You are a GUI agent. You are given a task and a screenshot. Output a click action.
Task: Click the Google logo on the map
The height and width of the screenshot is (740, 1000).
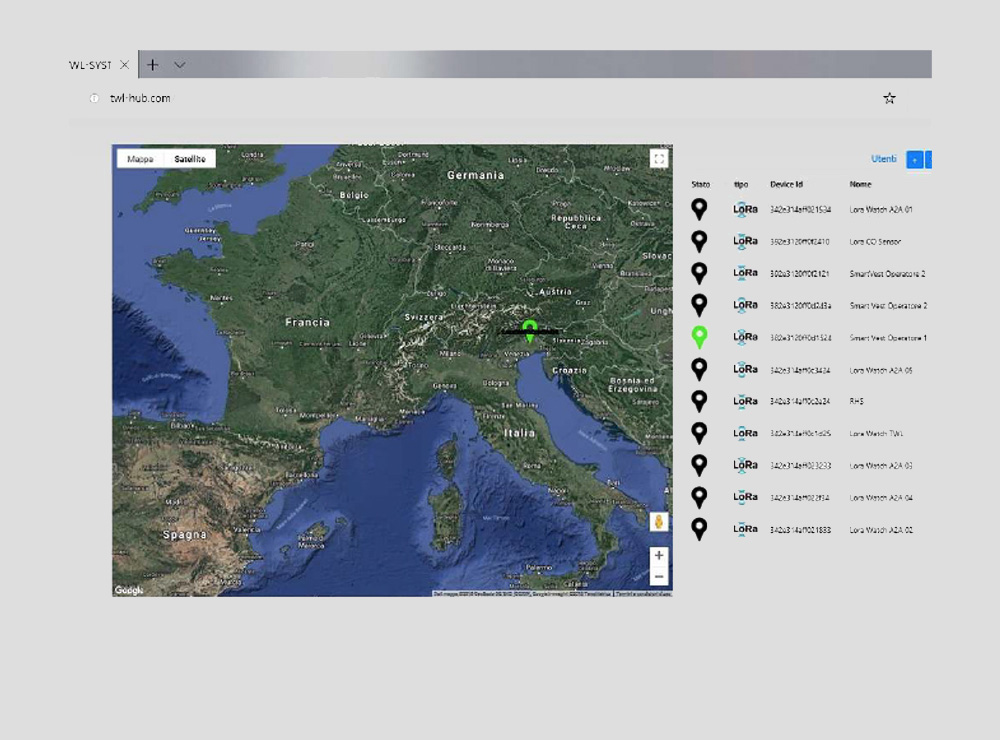pyautogui.click(x=129, y=590)
